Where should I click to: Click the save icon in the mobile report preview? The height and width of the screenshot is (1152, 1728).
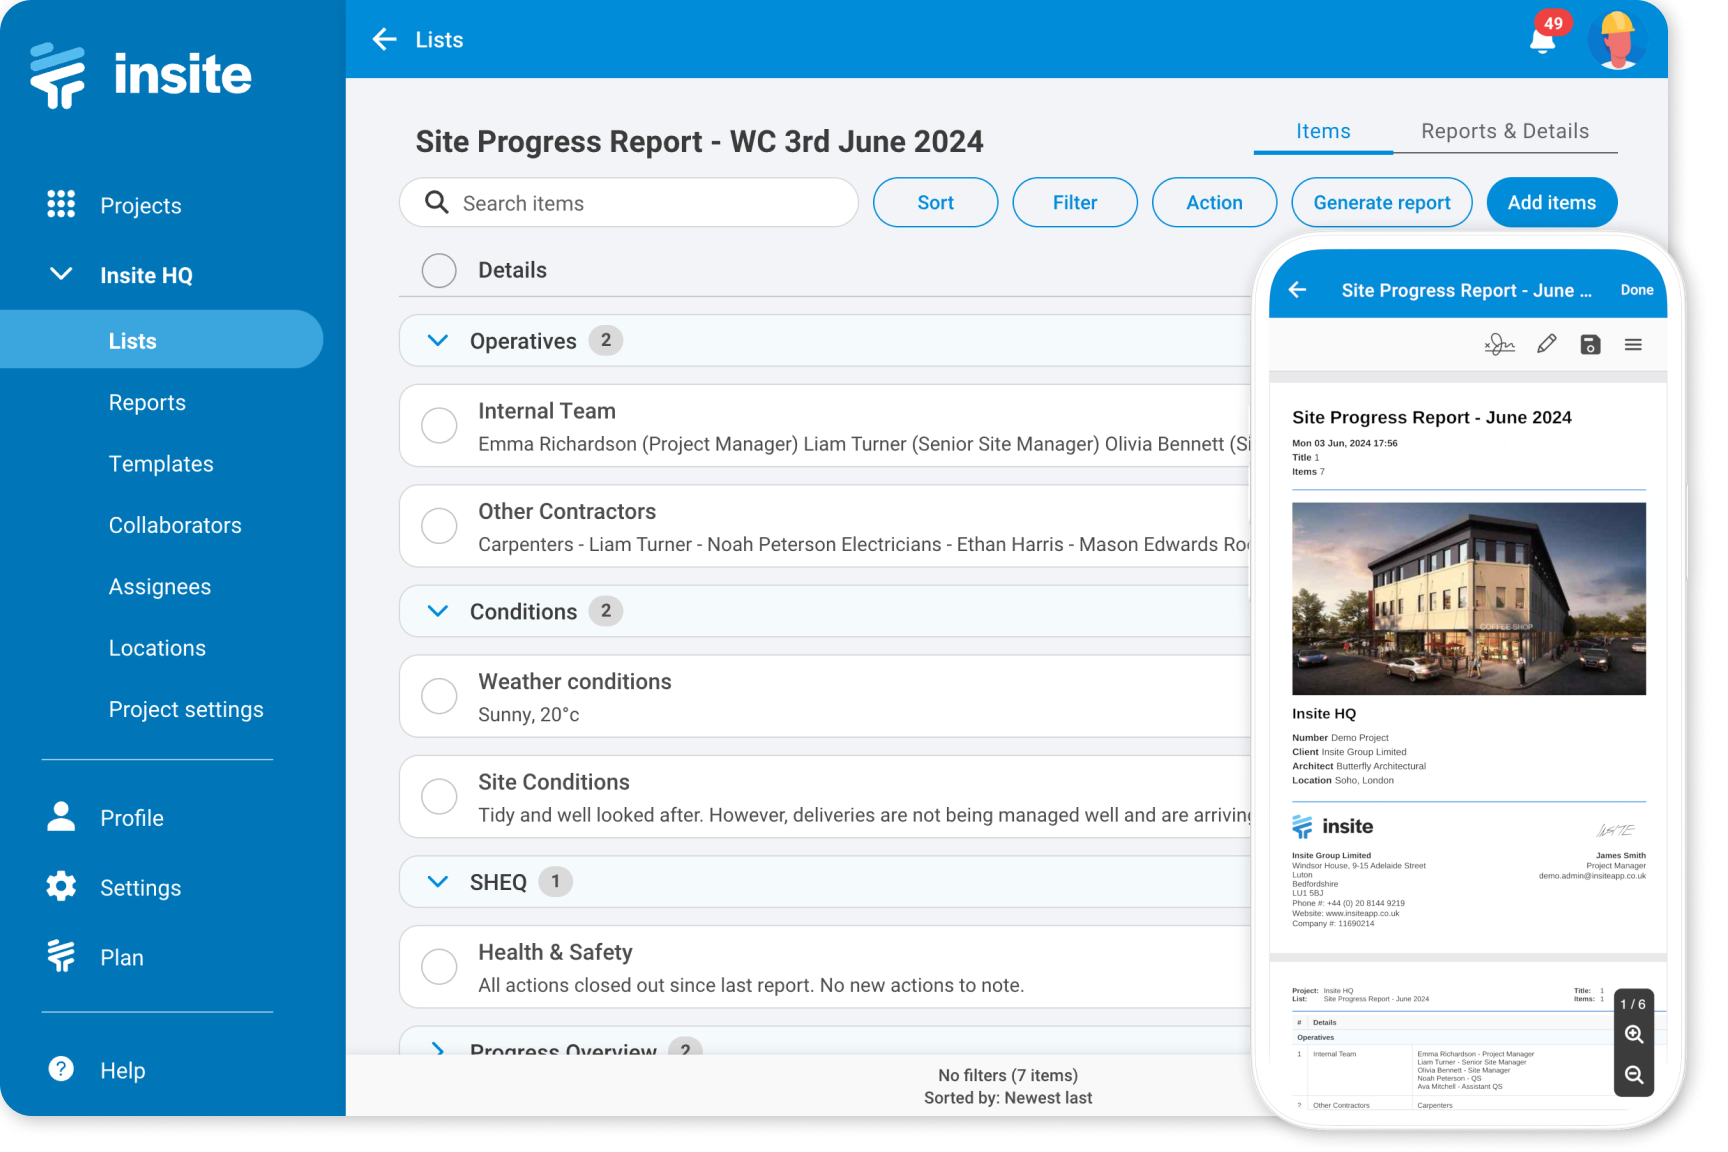click(1590, 343)
